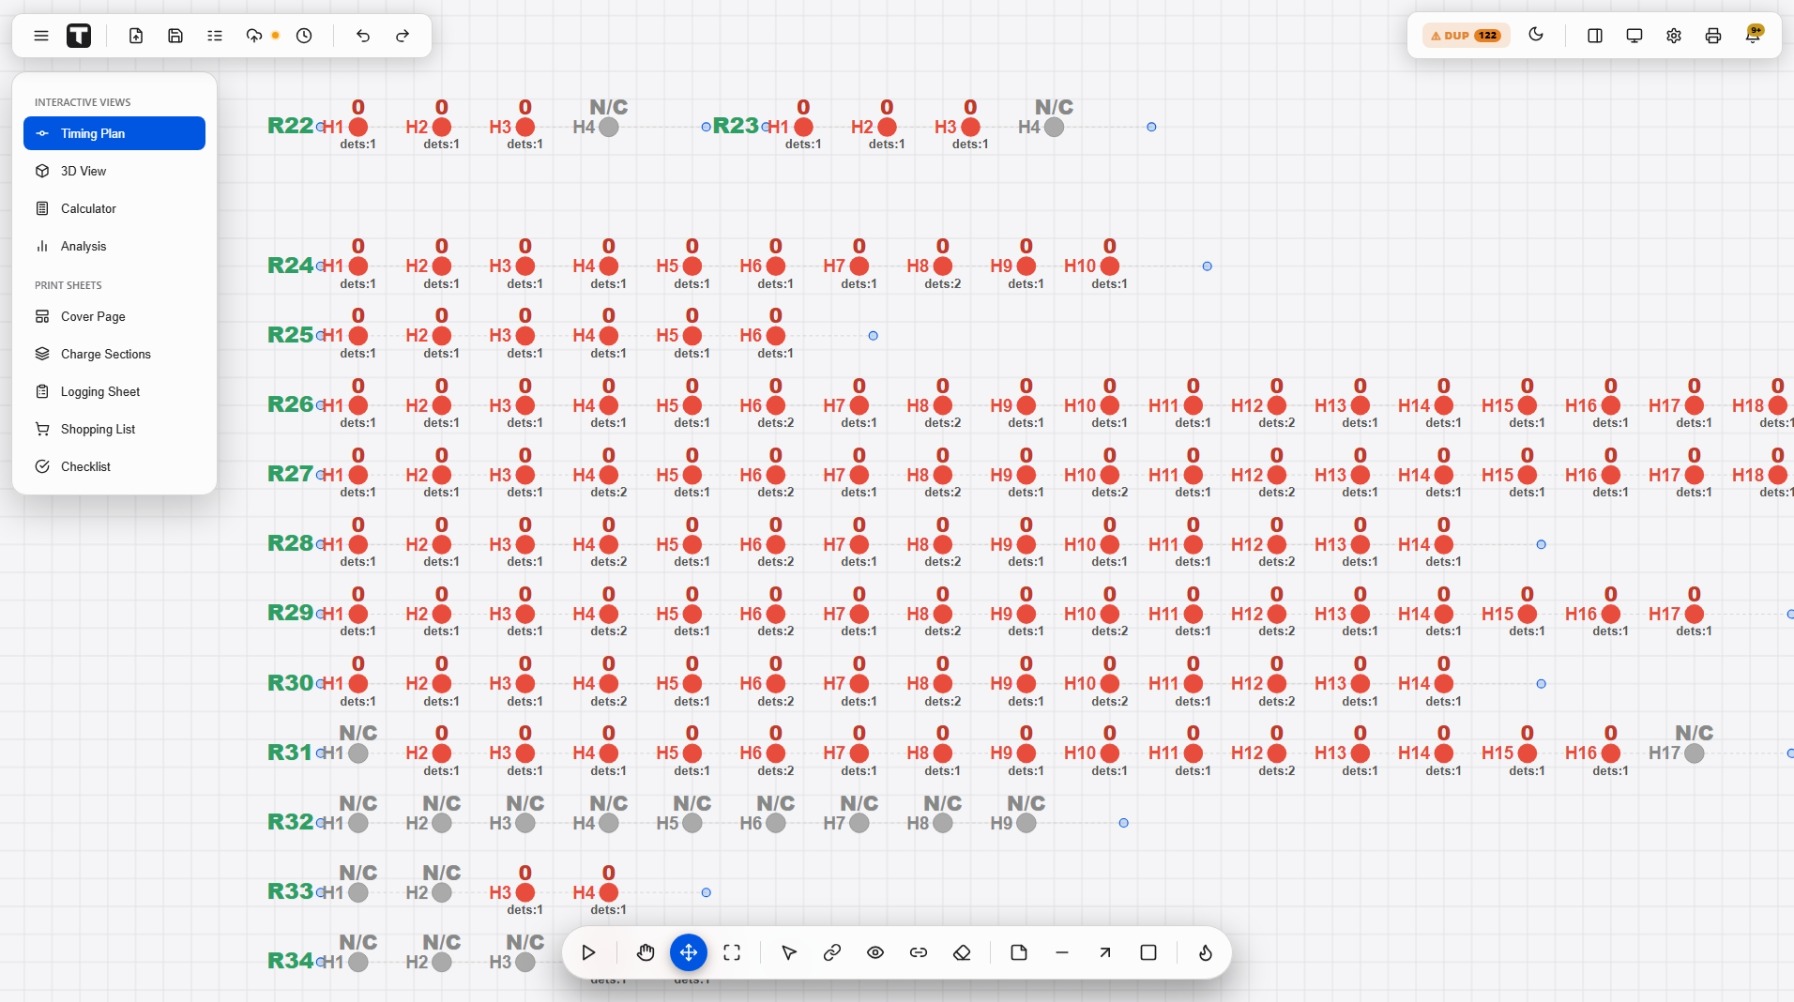Open the Calculator view
This screenshot has height=1002, width=1794.
click(x=114, y=209)
